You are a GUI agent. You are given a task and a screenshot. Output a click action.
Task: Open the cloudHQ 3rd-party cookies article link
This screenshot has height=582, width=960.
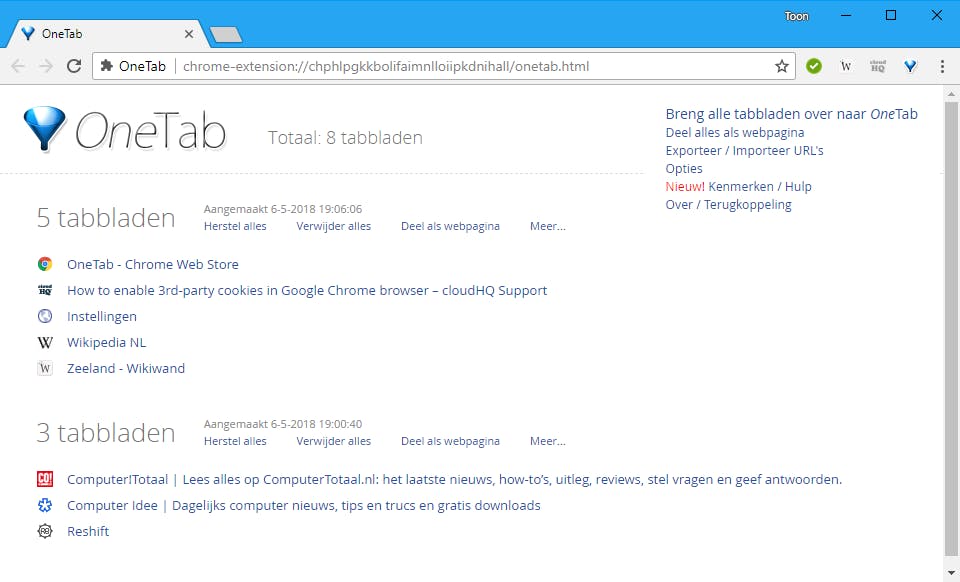point(307,290)
